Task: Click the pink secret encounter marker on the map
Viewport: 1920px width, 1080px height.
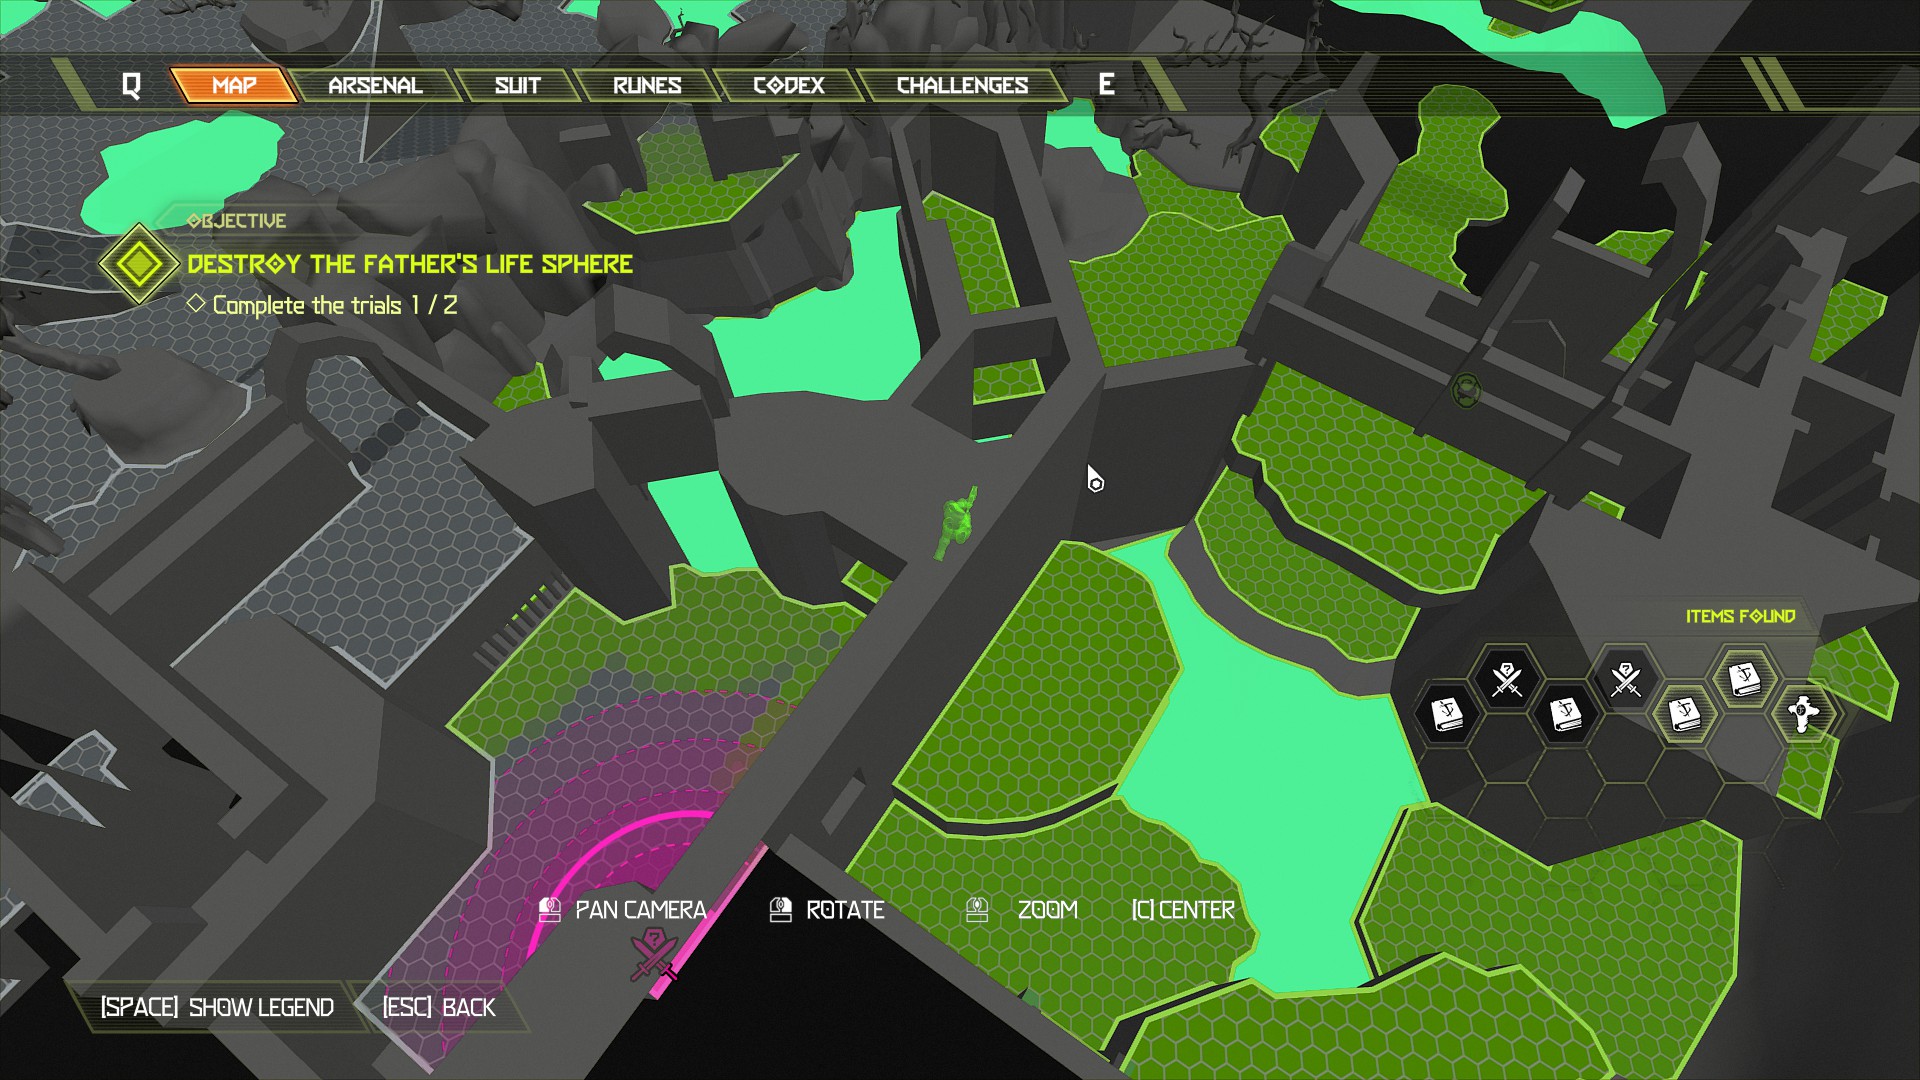Action: (653, 952)
